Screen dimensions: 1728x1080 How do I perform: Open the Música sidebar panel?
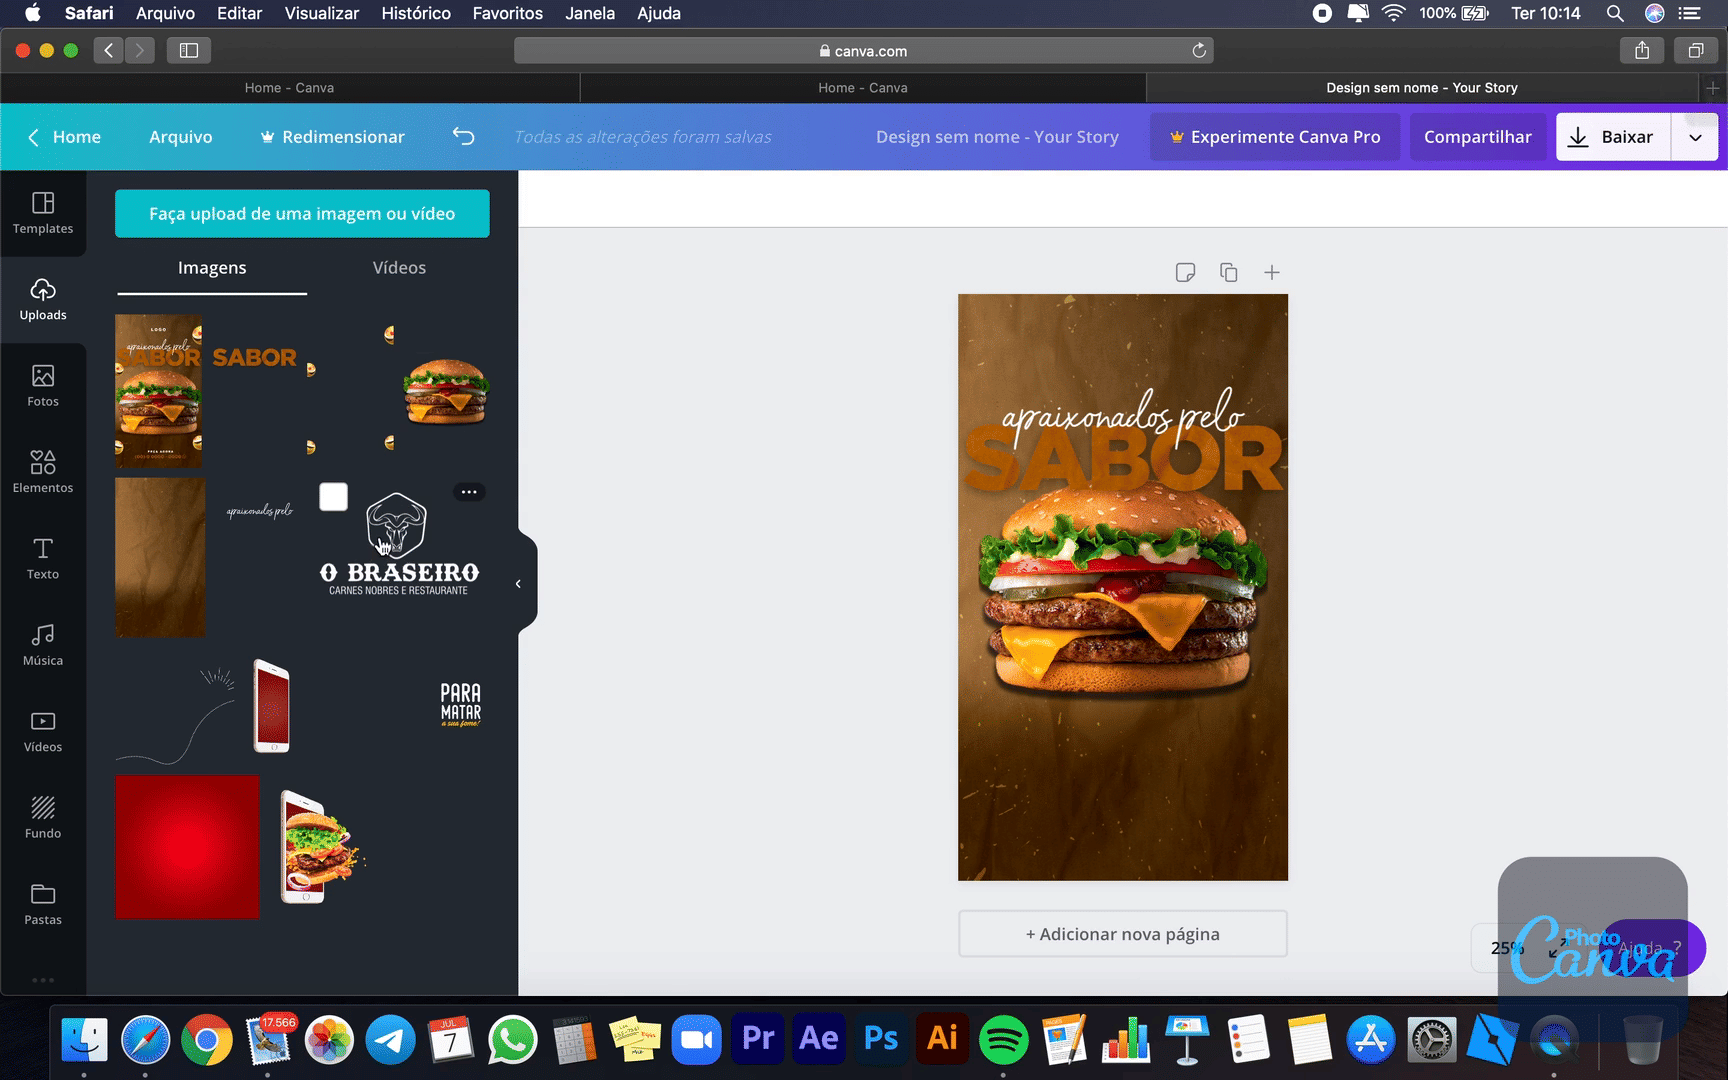click(x=43, y=645)
